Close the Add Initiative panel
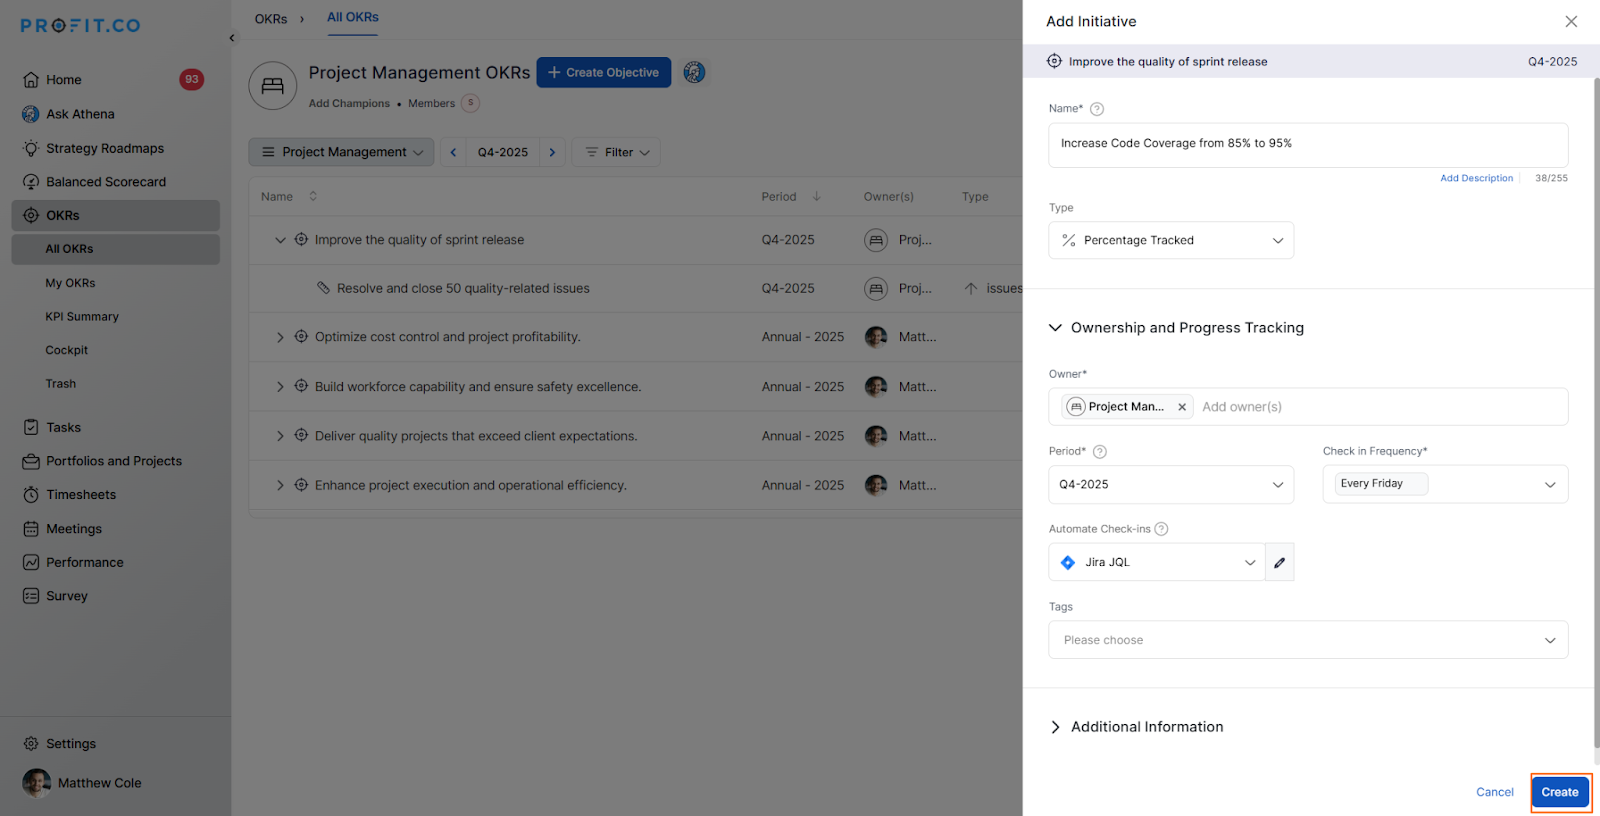The image size is (1600, 816). pos(1571,21)
